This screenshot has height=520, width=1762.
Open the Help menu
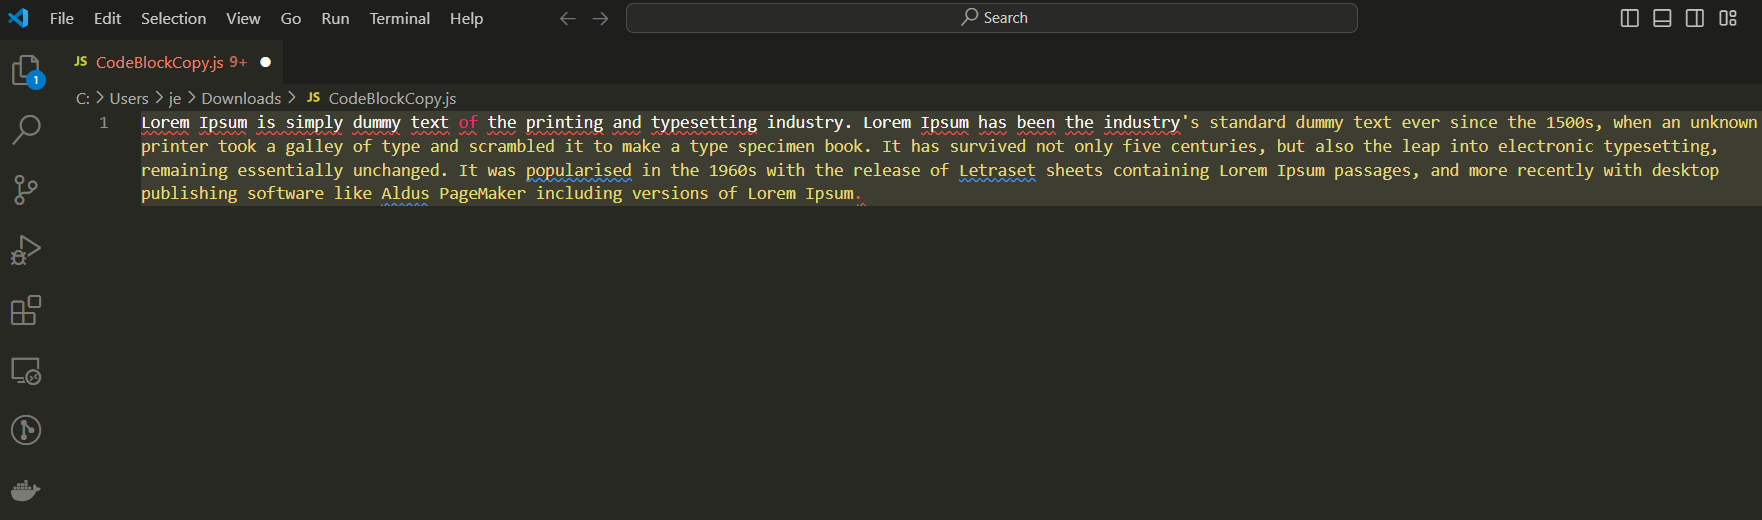466,18
